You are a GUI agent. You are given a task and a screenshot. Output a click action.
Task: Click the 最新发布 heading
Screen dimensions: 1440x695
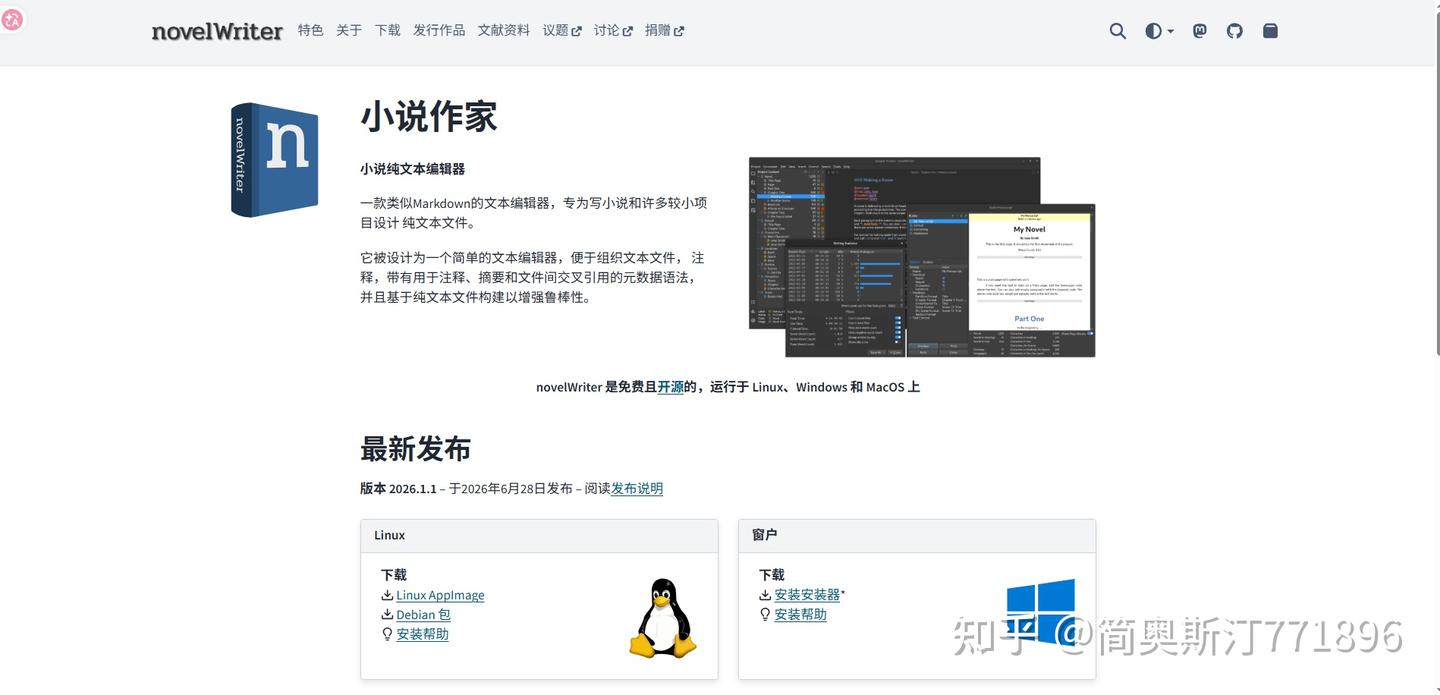click(x=415, y=449)
